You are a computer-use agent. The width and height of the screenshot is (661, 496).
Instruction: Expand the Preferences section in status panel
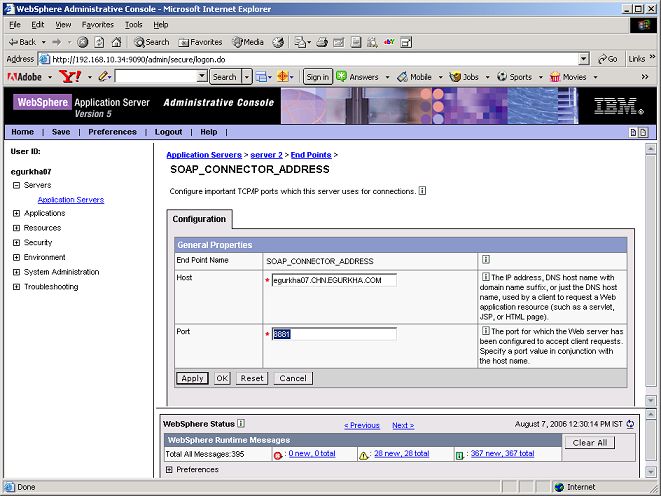coord(169,469)
